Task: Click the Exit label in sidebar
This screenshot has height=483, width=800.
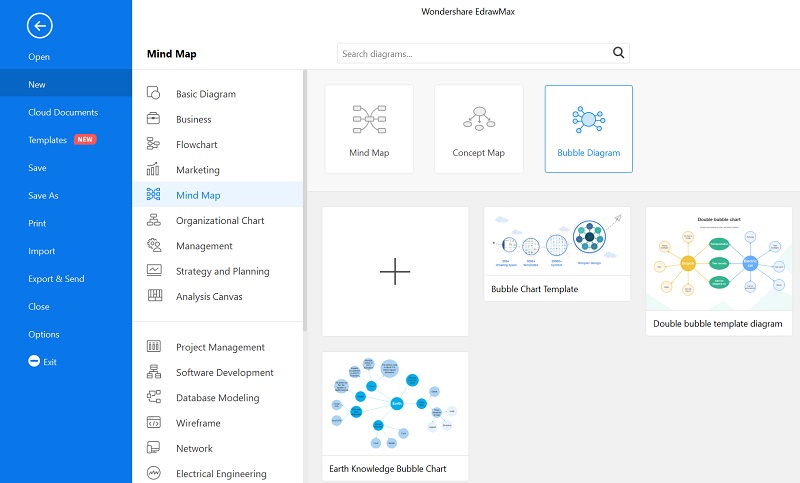Action: coord(50,362)
